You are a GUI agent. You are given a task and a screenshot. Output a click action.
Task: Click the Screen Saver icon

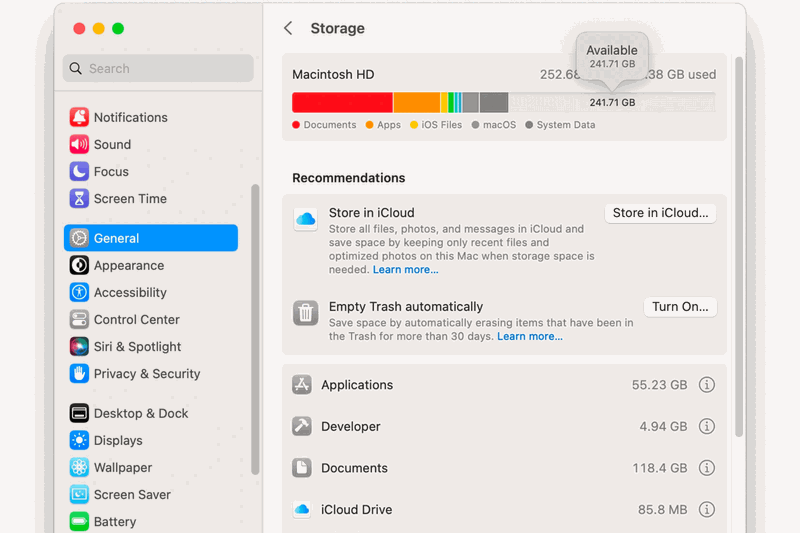click(79, 494)
